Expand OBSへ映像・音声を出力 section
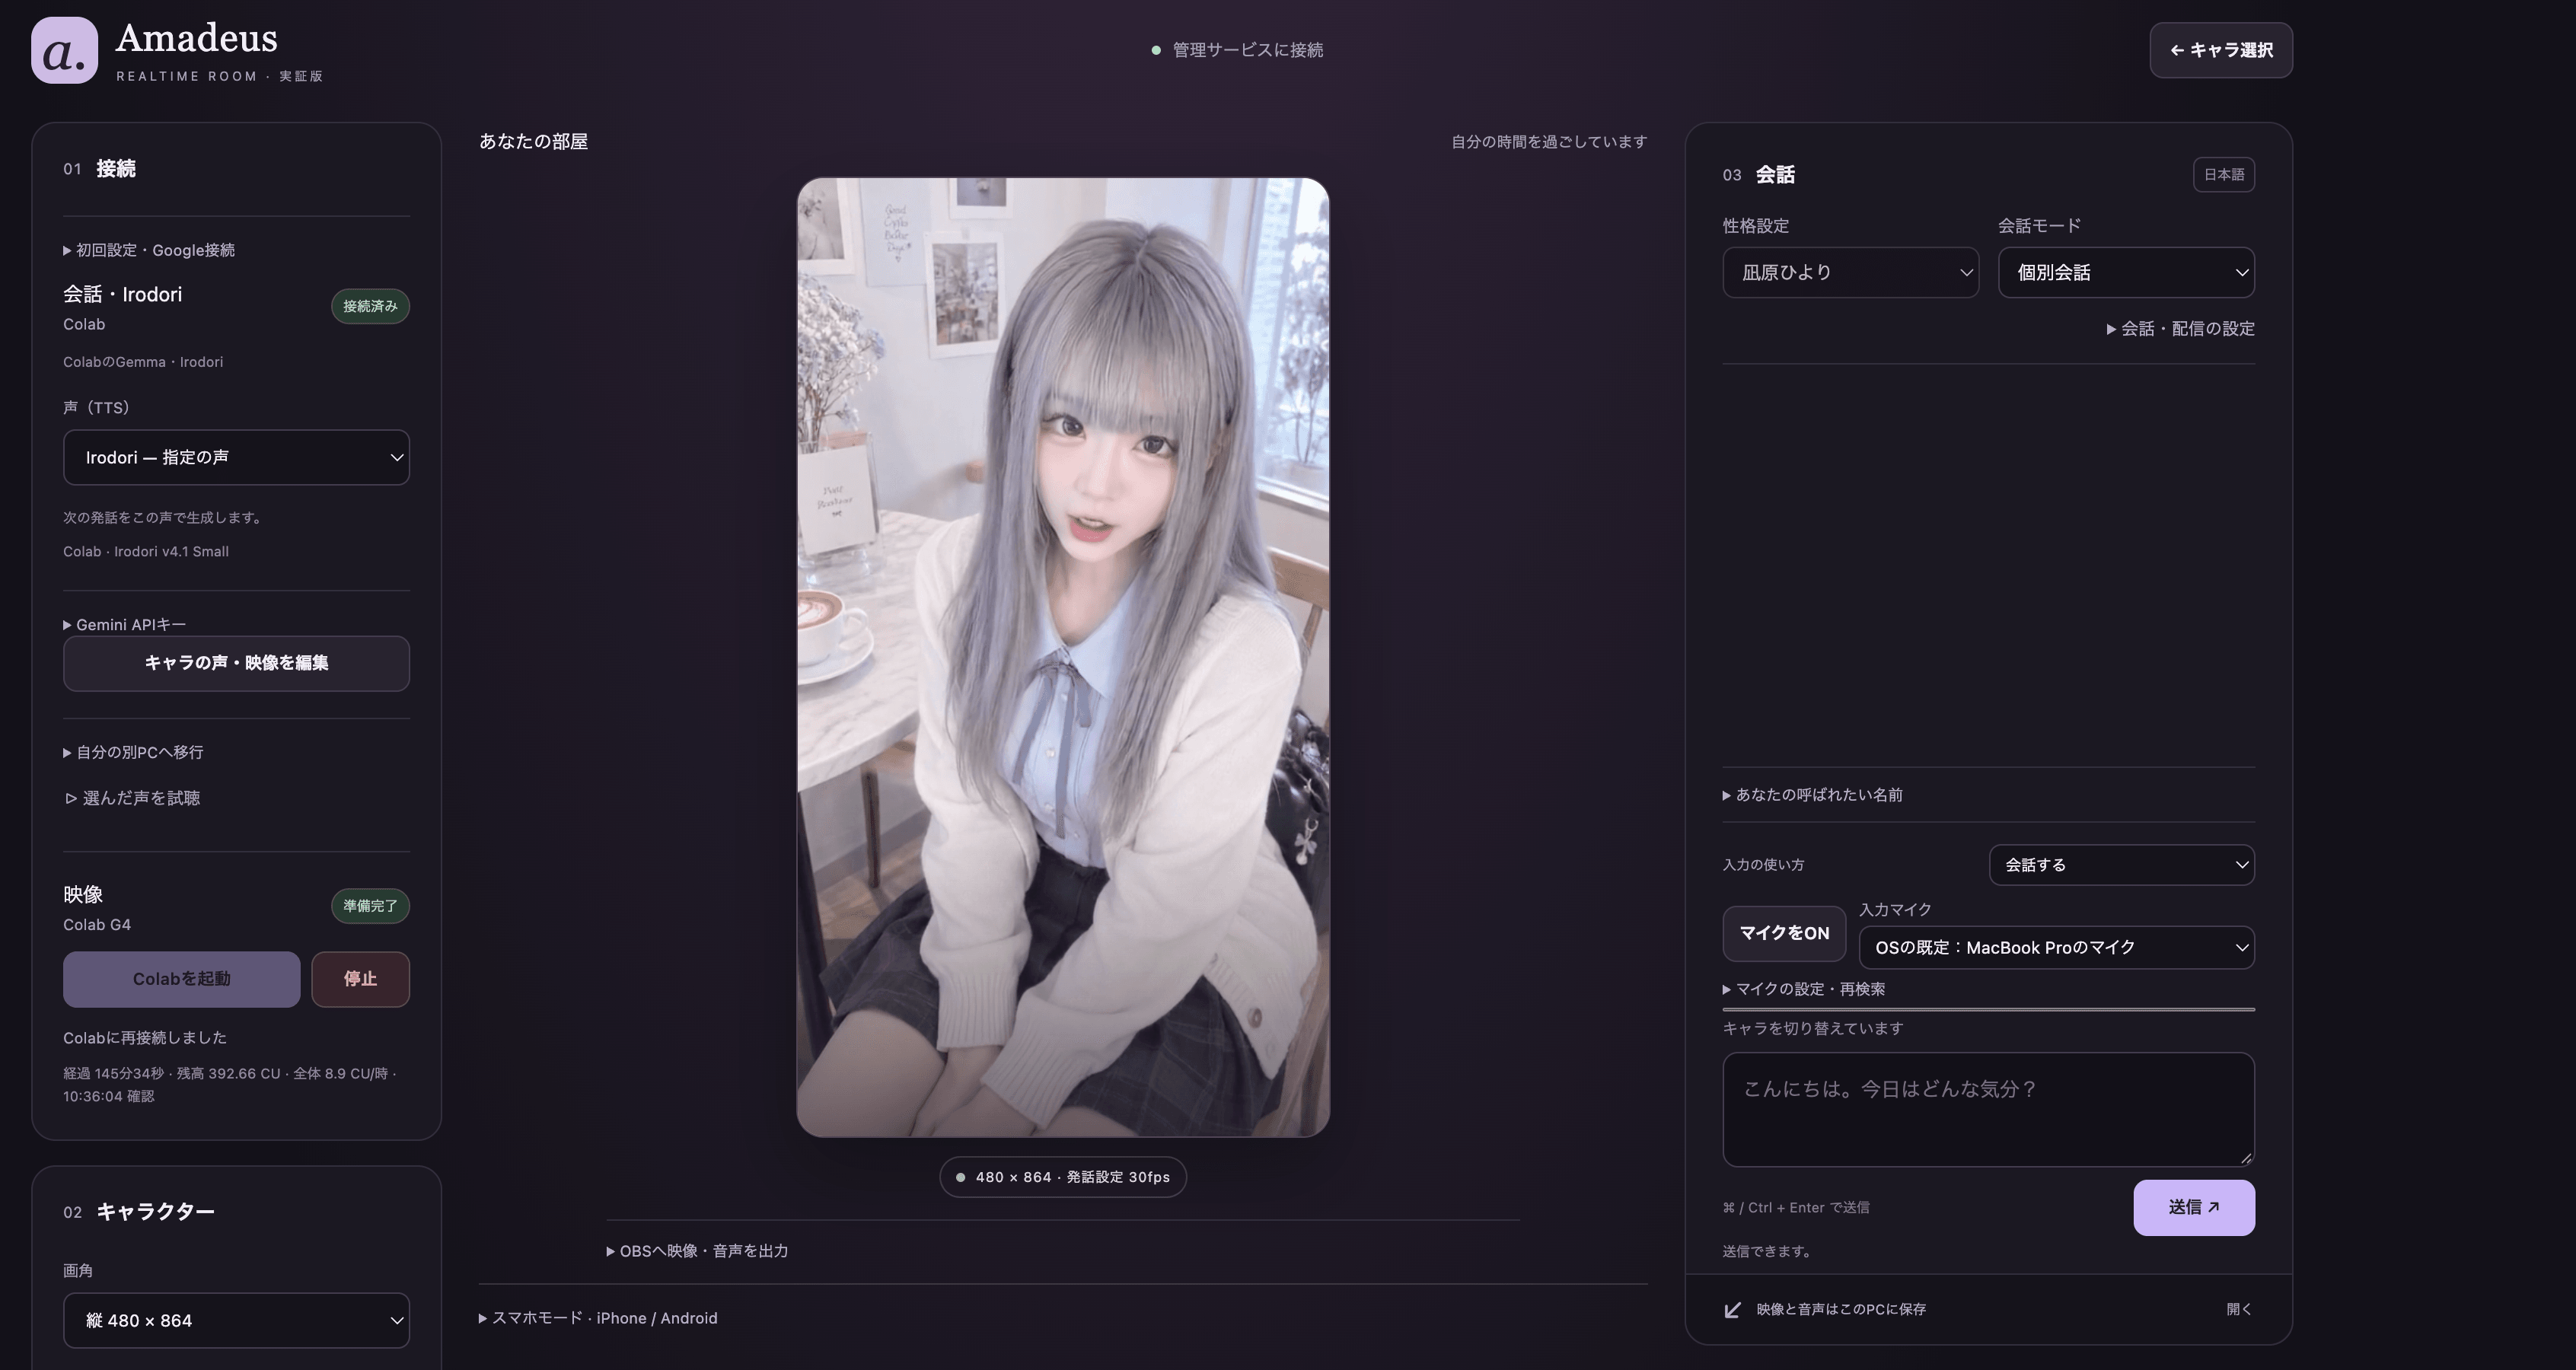 pos(697,1251)
